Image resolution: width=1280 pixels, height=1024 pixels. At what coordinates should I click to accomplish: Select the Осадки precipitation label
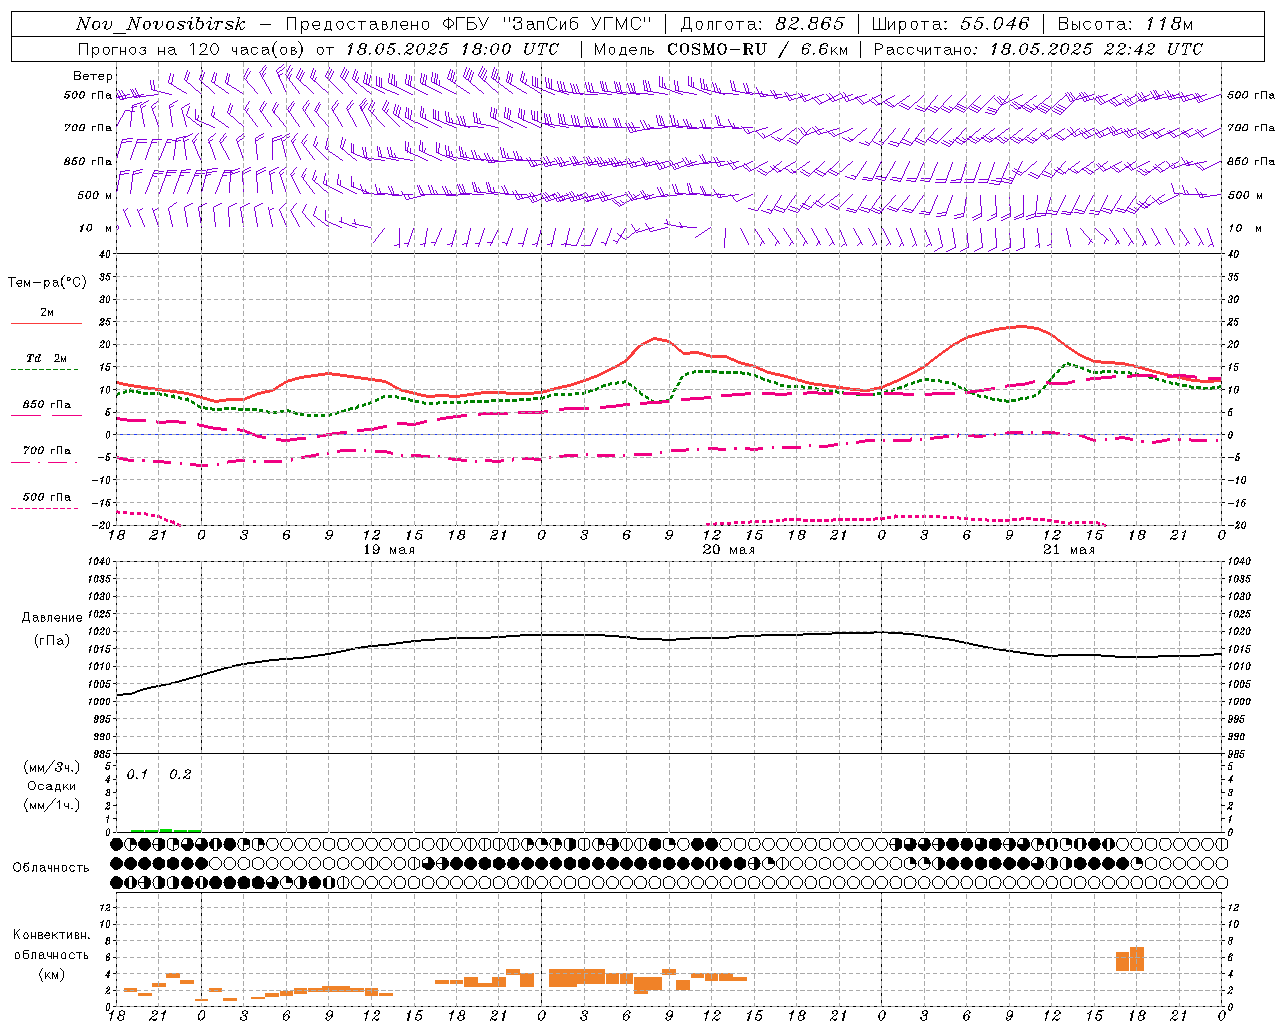52,786
